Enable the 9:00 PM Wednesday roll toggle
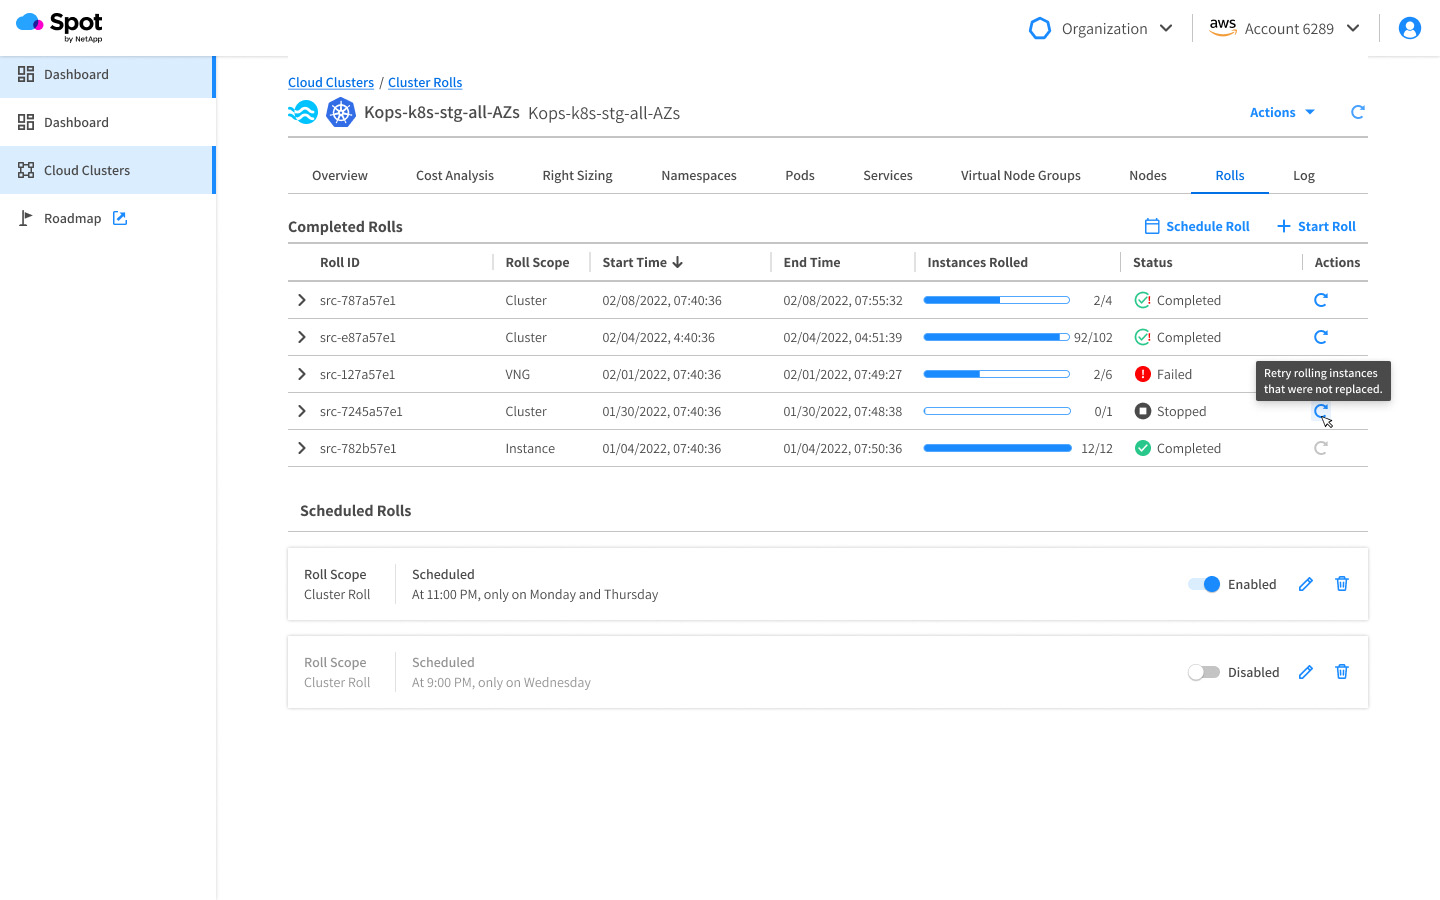 click(x=1204, y=672)
